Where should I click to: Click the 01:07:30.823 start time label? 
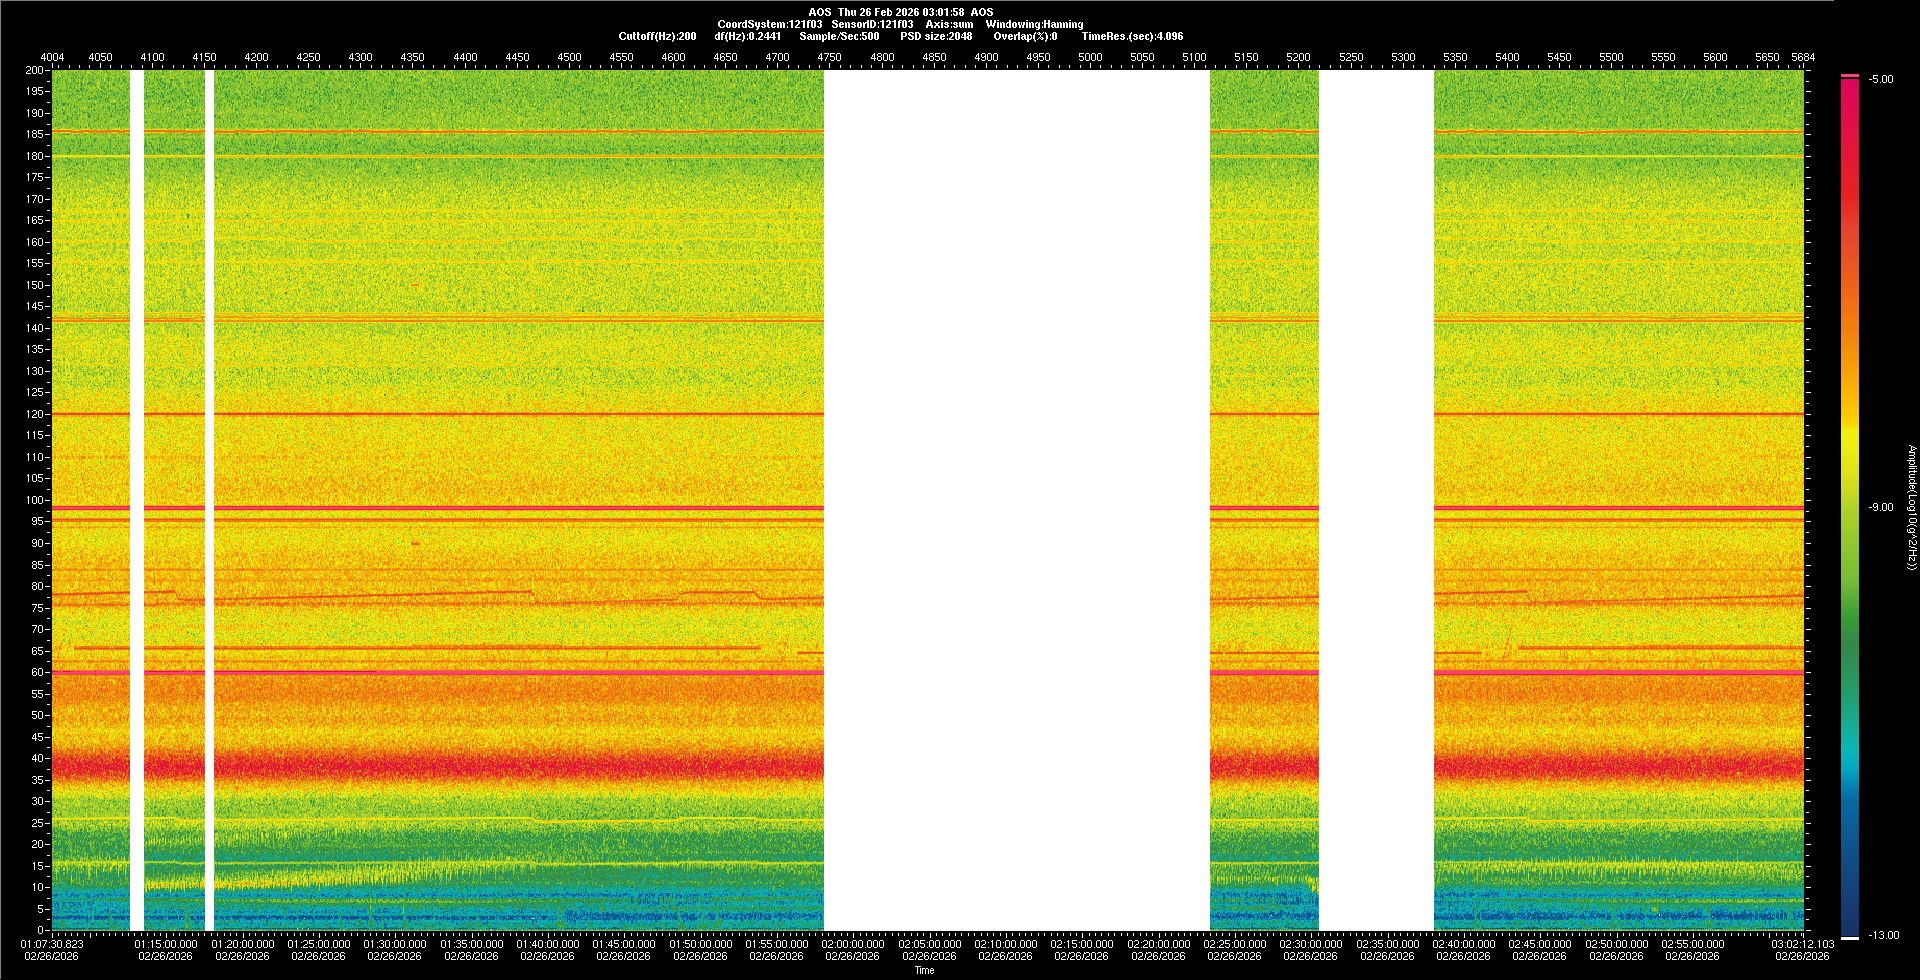tap(52, 944)
